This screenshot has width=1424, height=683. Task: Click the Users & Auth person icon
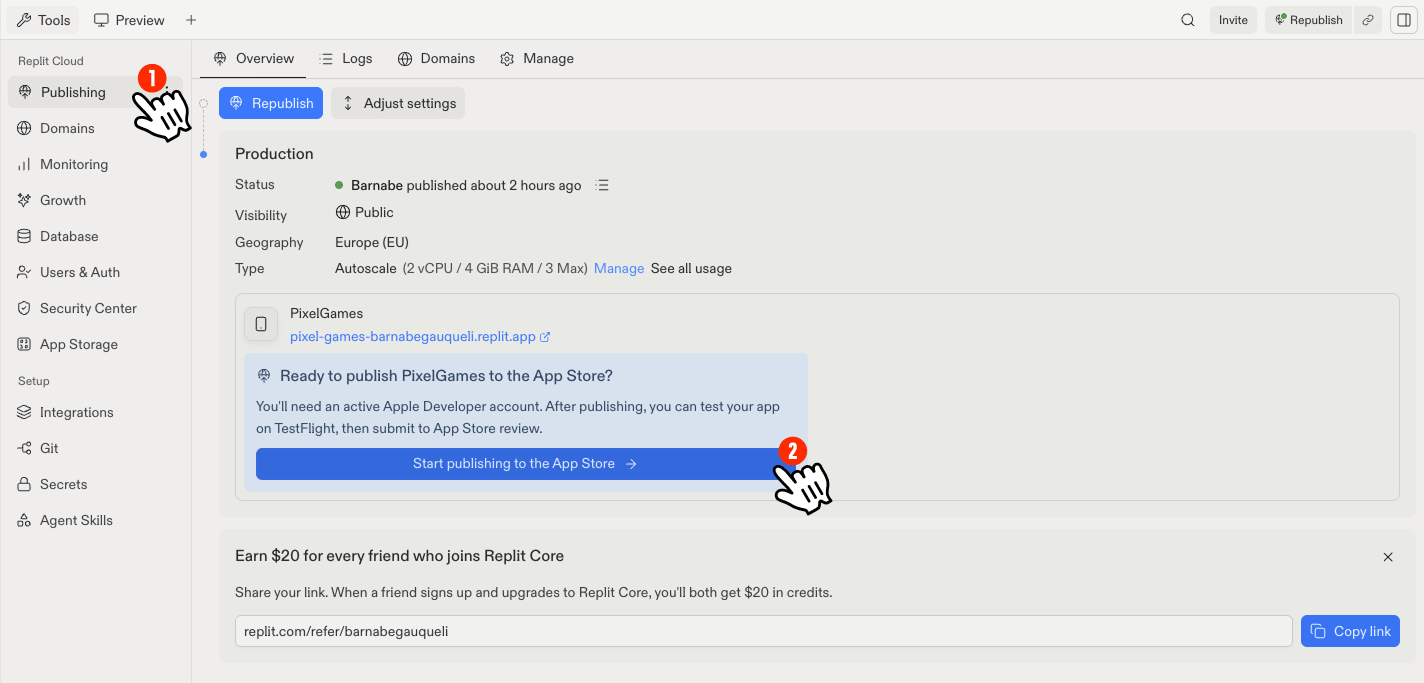pyautogui.click(x=24, y=272)
